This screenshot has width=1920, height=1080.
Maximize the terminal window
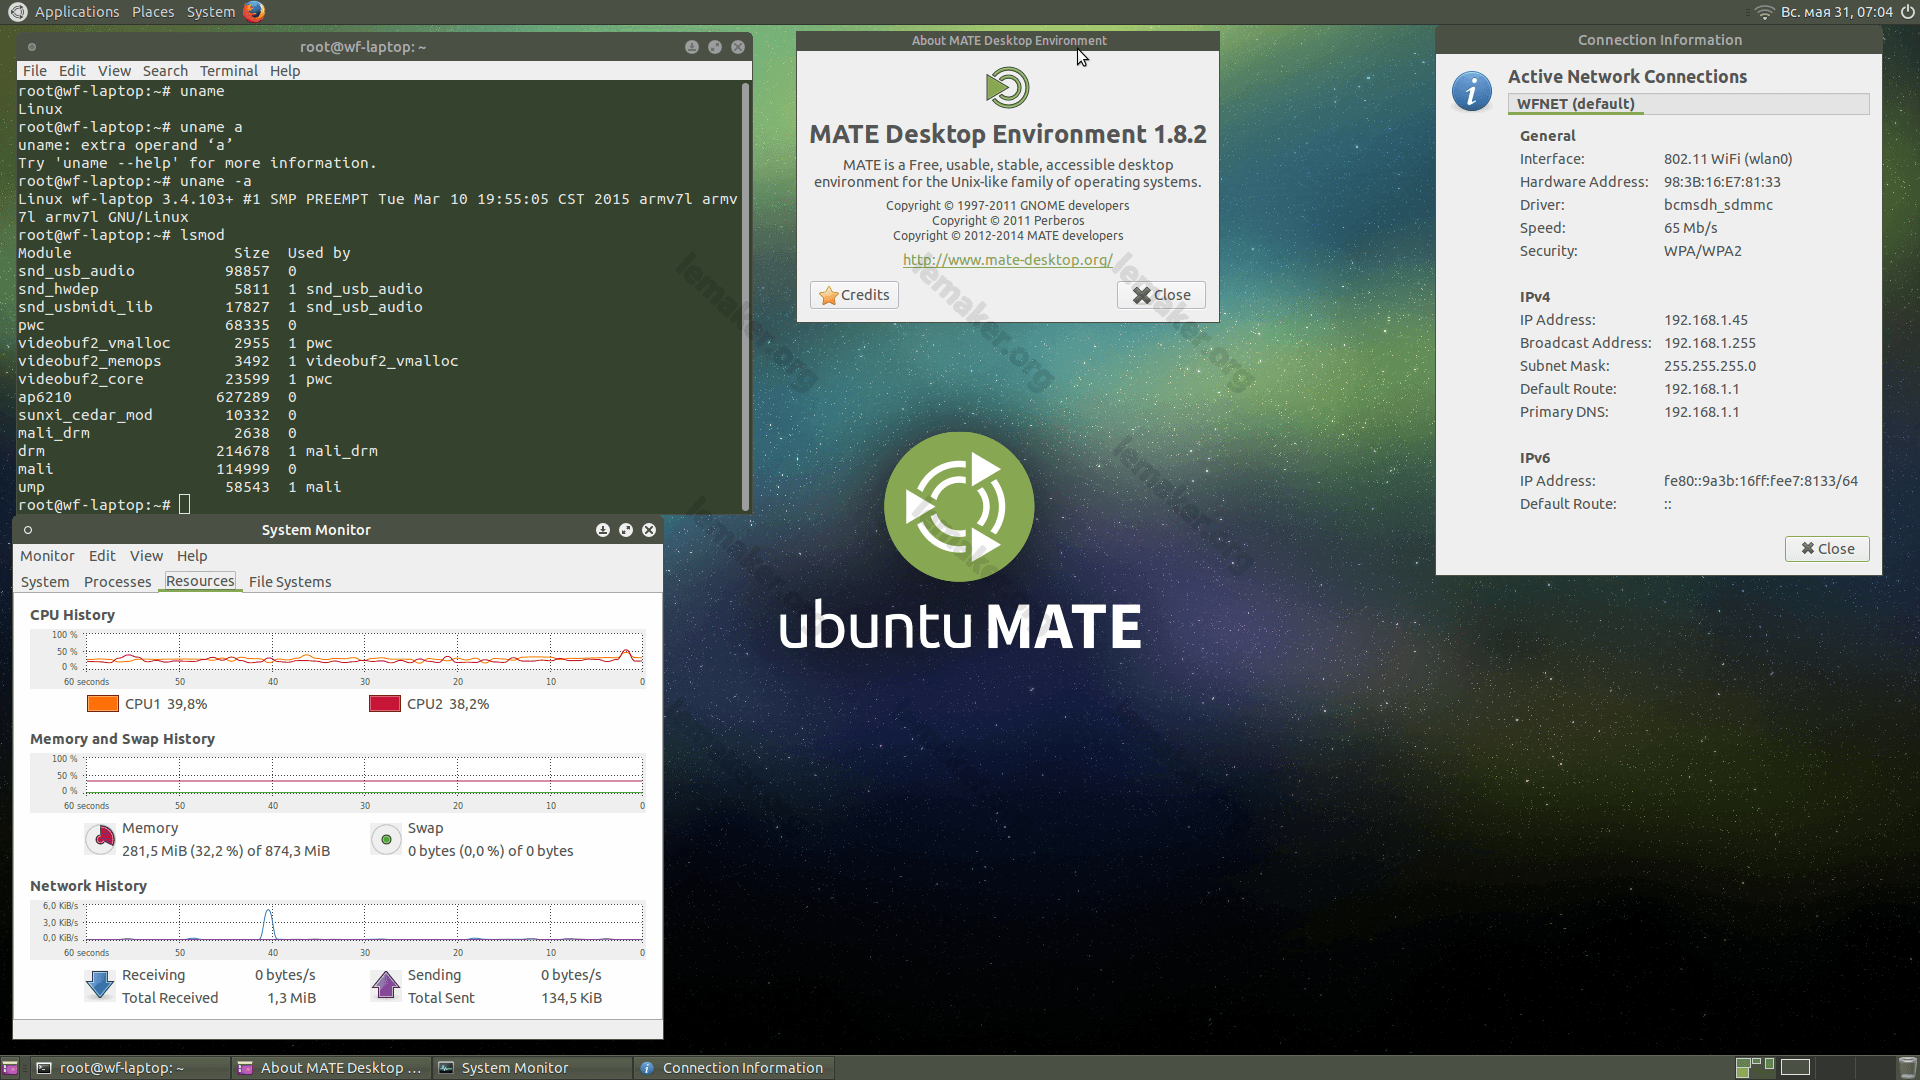pyautogui.click(x=714, y=47)
